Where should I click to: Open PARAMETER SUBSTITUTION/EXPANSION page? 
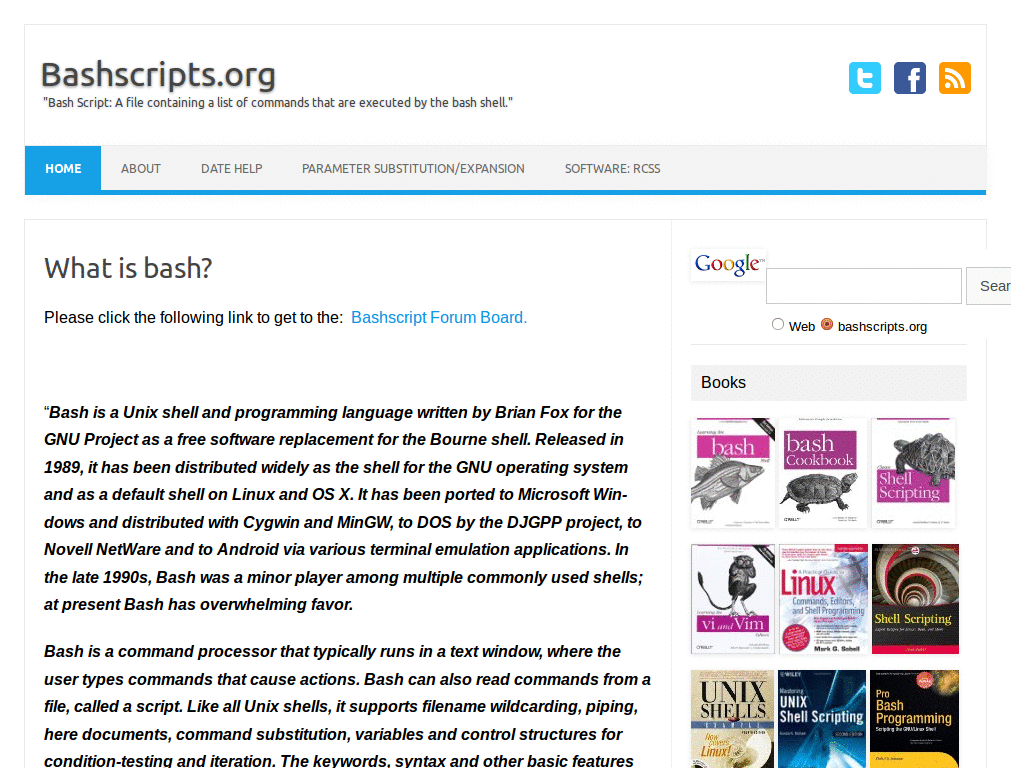413,168
